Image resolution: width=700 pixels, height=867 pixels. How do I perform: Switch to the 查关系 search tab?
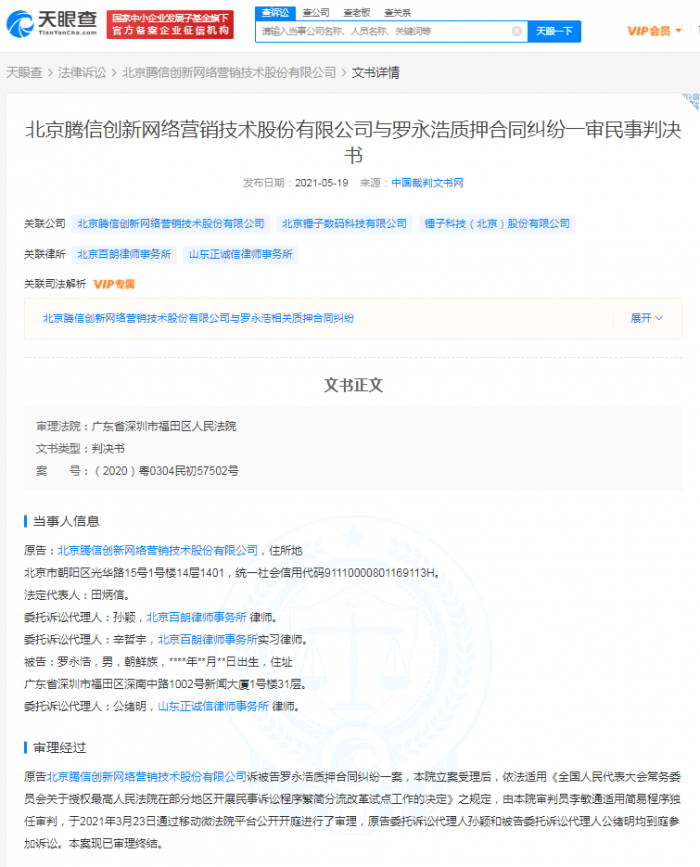pyautogui.click(x=398, y=13)
